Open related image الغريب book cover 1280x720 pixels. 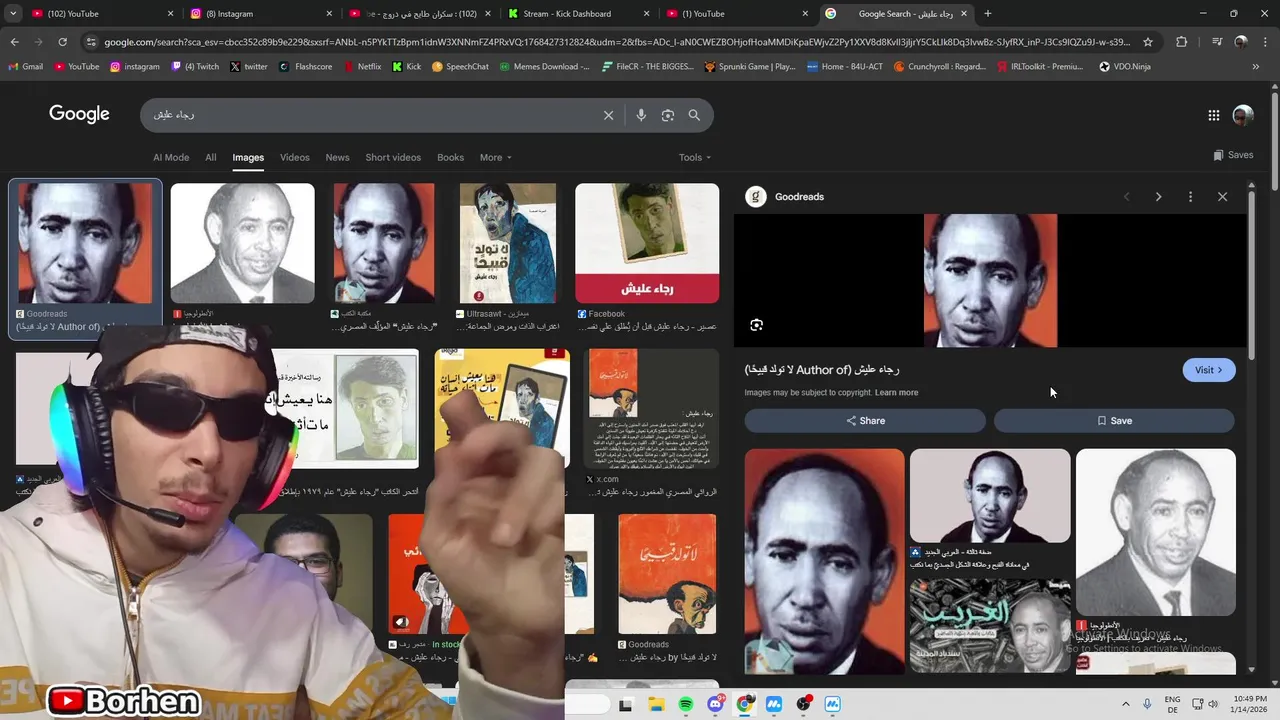990,625
